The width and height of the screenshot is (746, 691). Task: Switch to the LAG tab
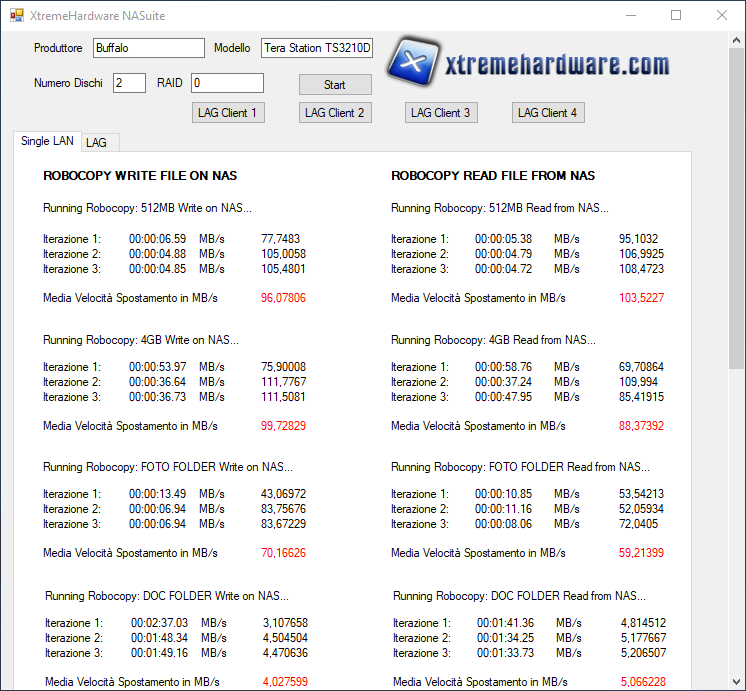click(x=96, y=143)
